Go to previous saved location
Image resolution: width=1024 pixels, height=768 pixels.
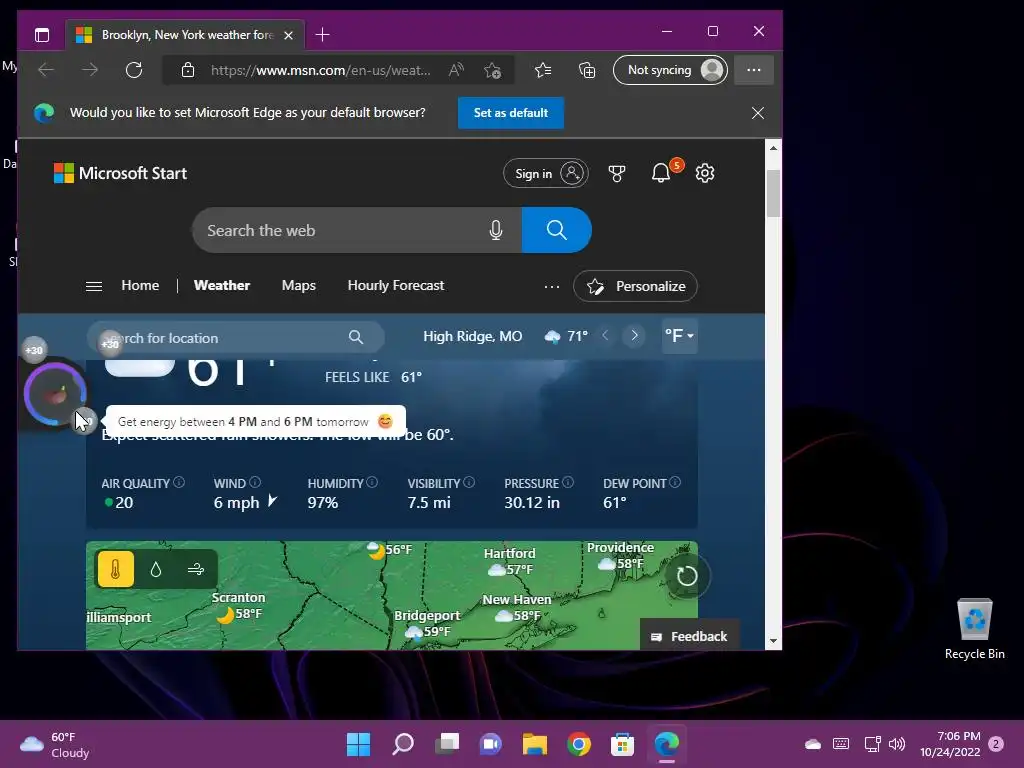605,336
